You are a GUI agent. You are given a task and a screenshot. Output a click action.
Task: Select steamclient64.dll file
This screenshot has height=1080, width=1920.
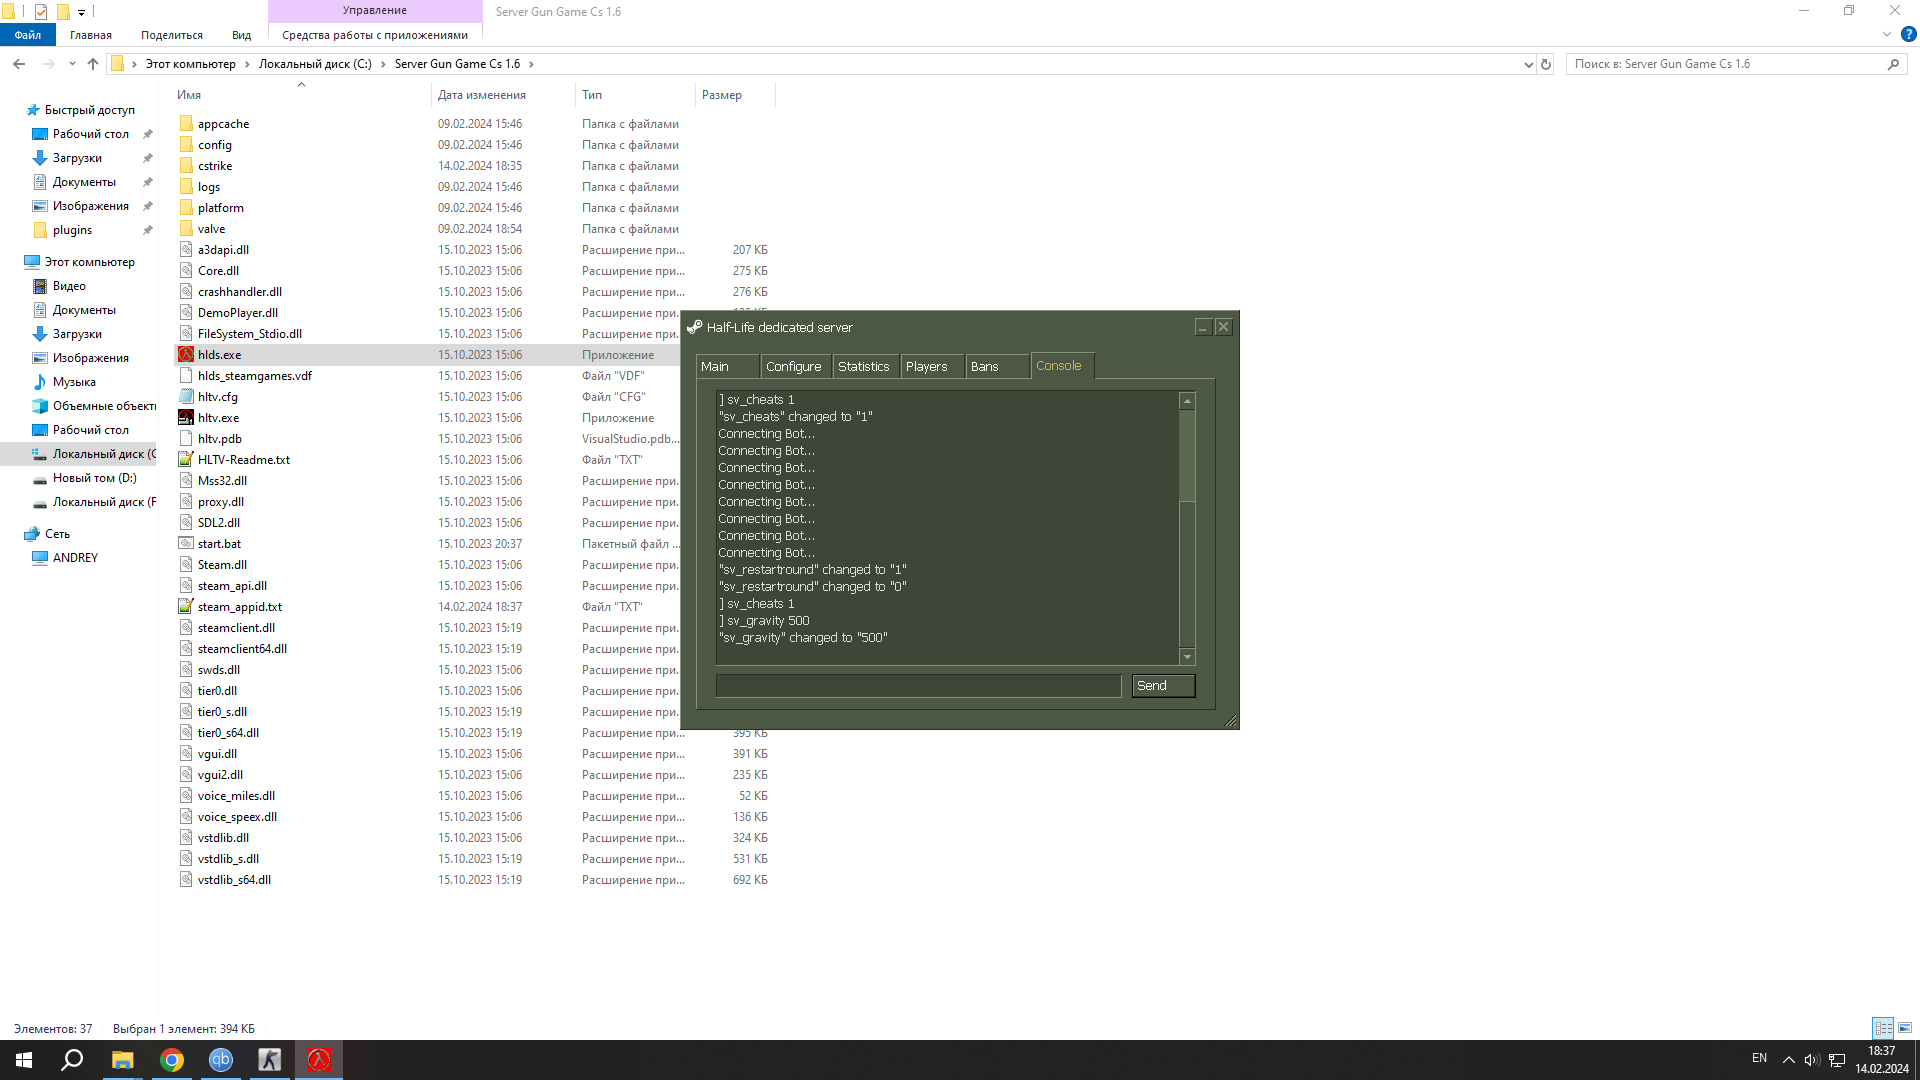(x=242, y=648)
